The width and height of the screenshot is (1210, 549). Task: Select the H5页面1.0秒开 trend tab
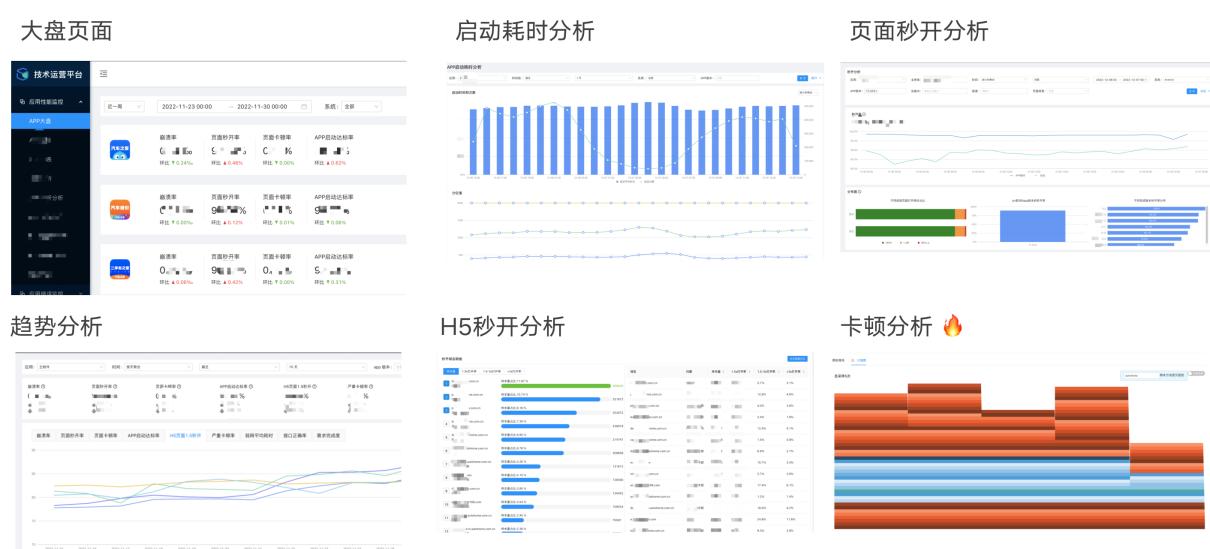coord(185,436)
